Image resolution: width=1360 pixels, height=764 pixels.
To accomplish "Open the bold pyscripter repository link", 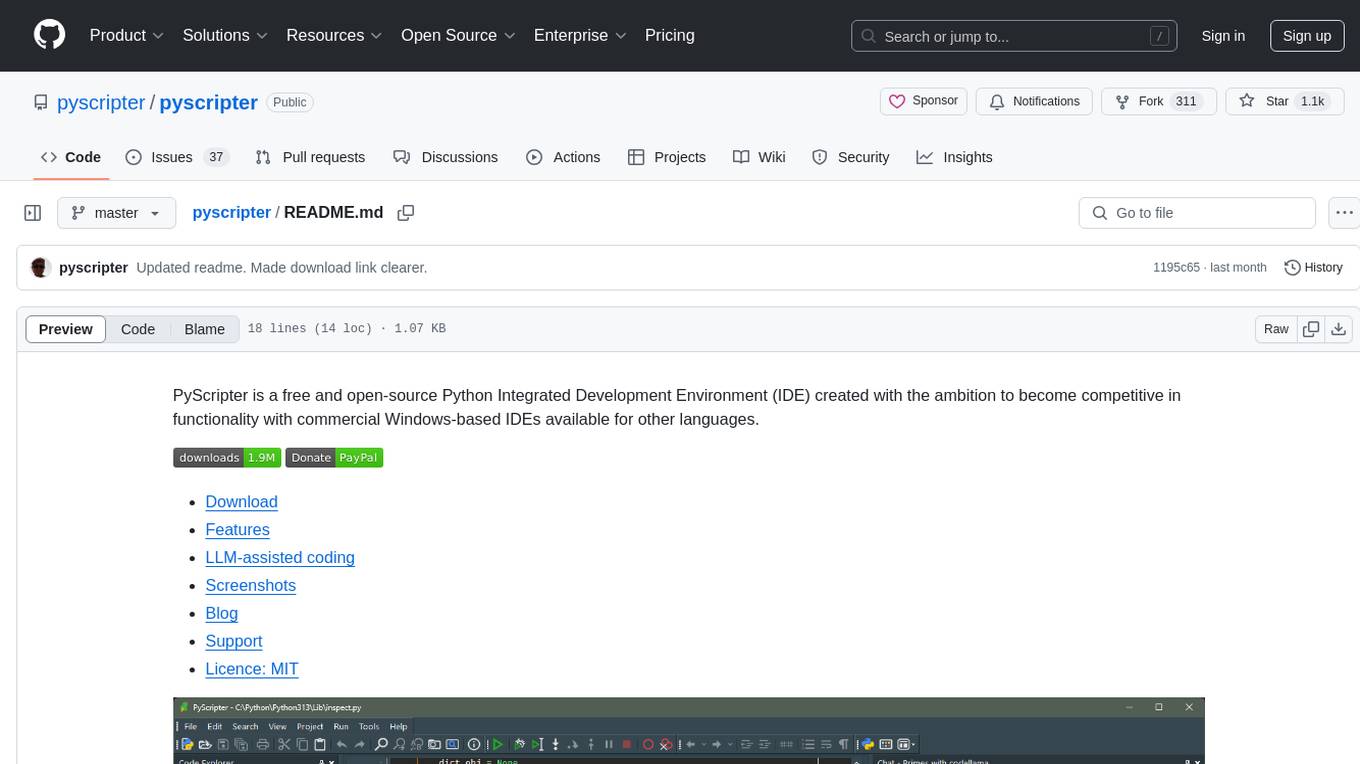I will tap(209, 102).
